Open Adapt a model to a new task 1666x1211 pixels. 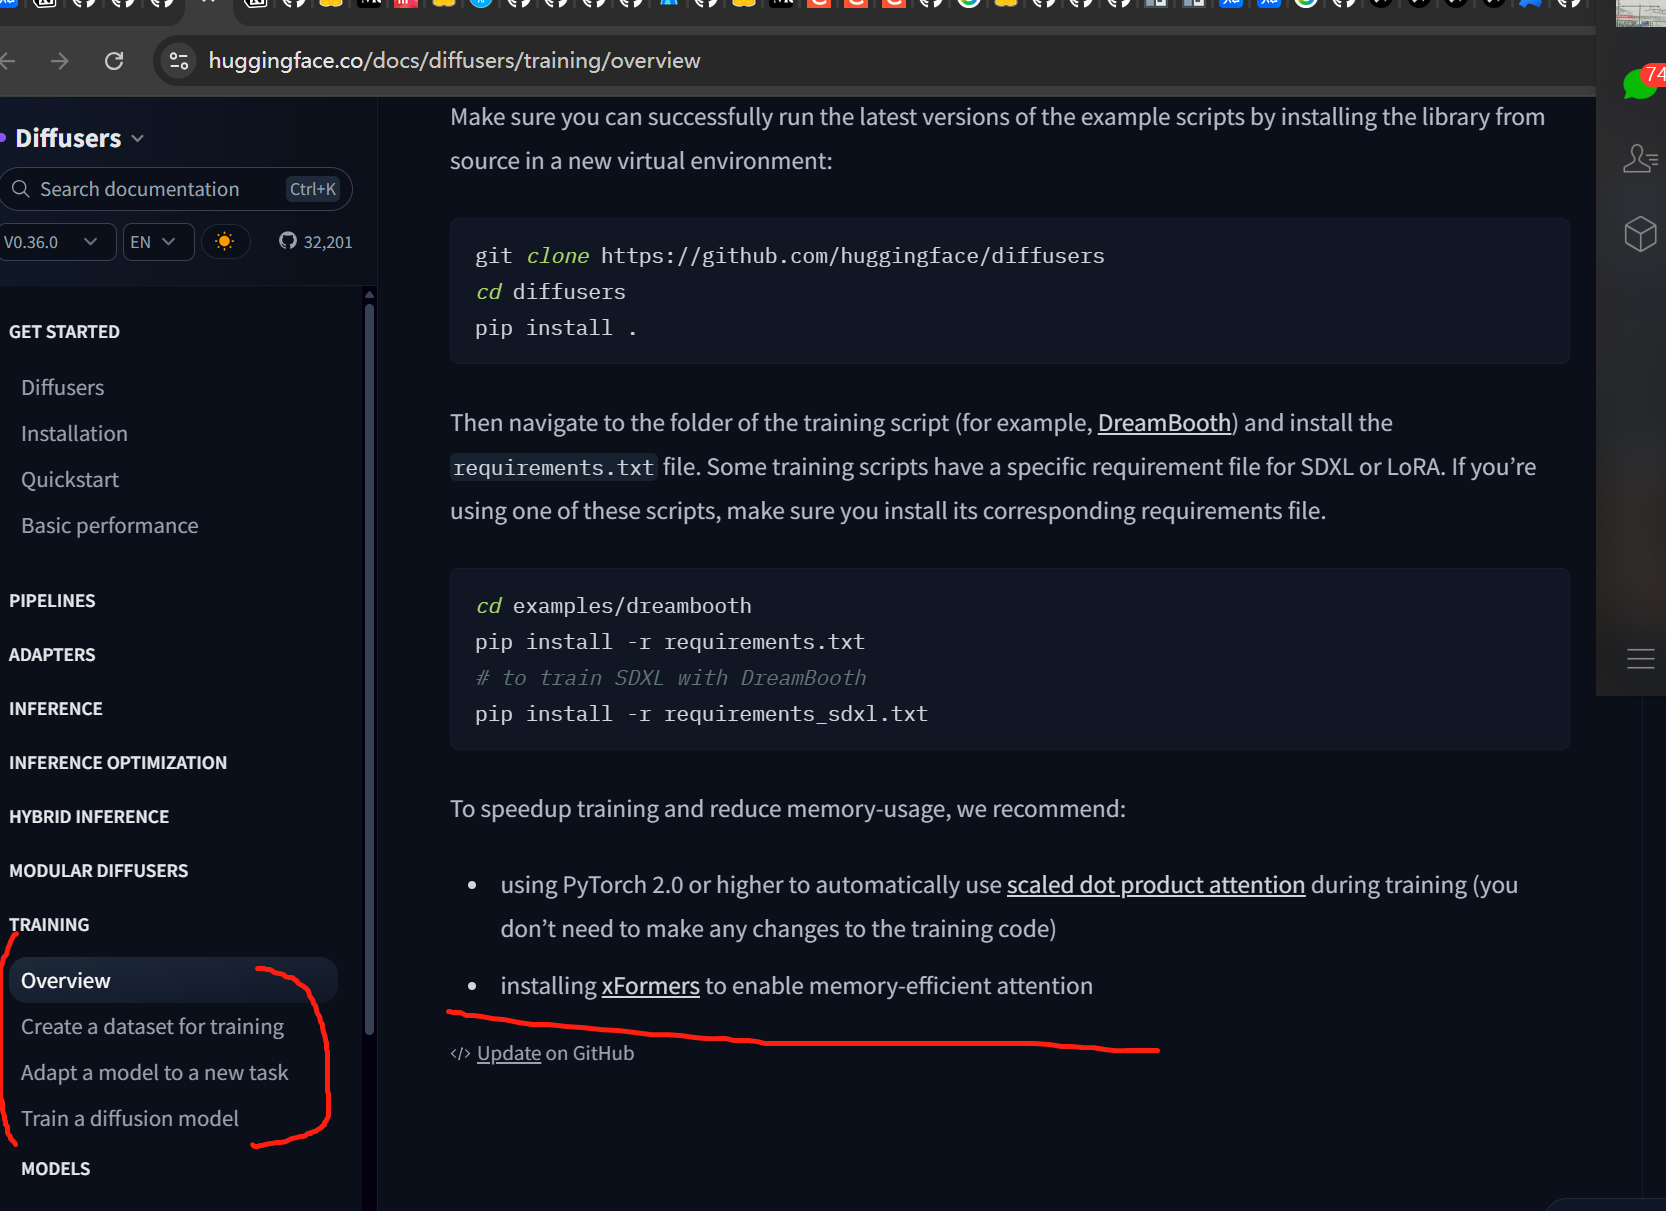pyautogui.click(x=154, y=1073)
